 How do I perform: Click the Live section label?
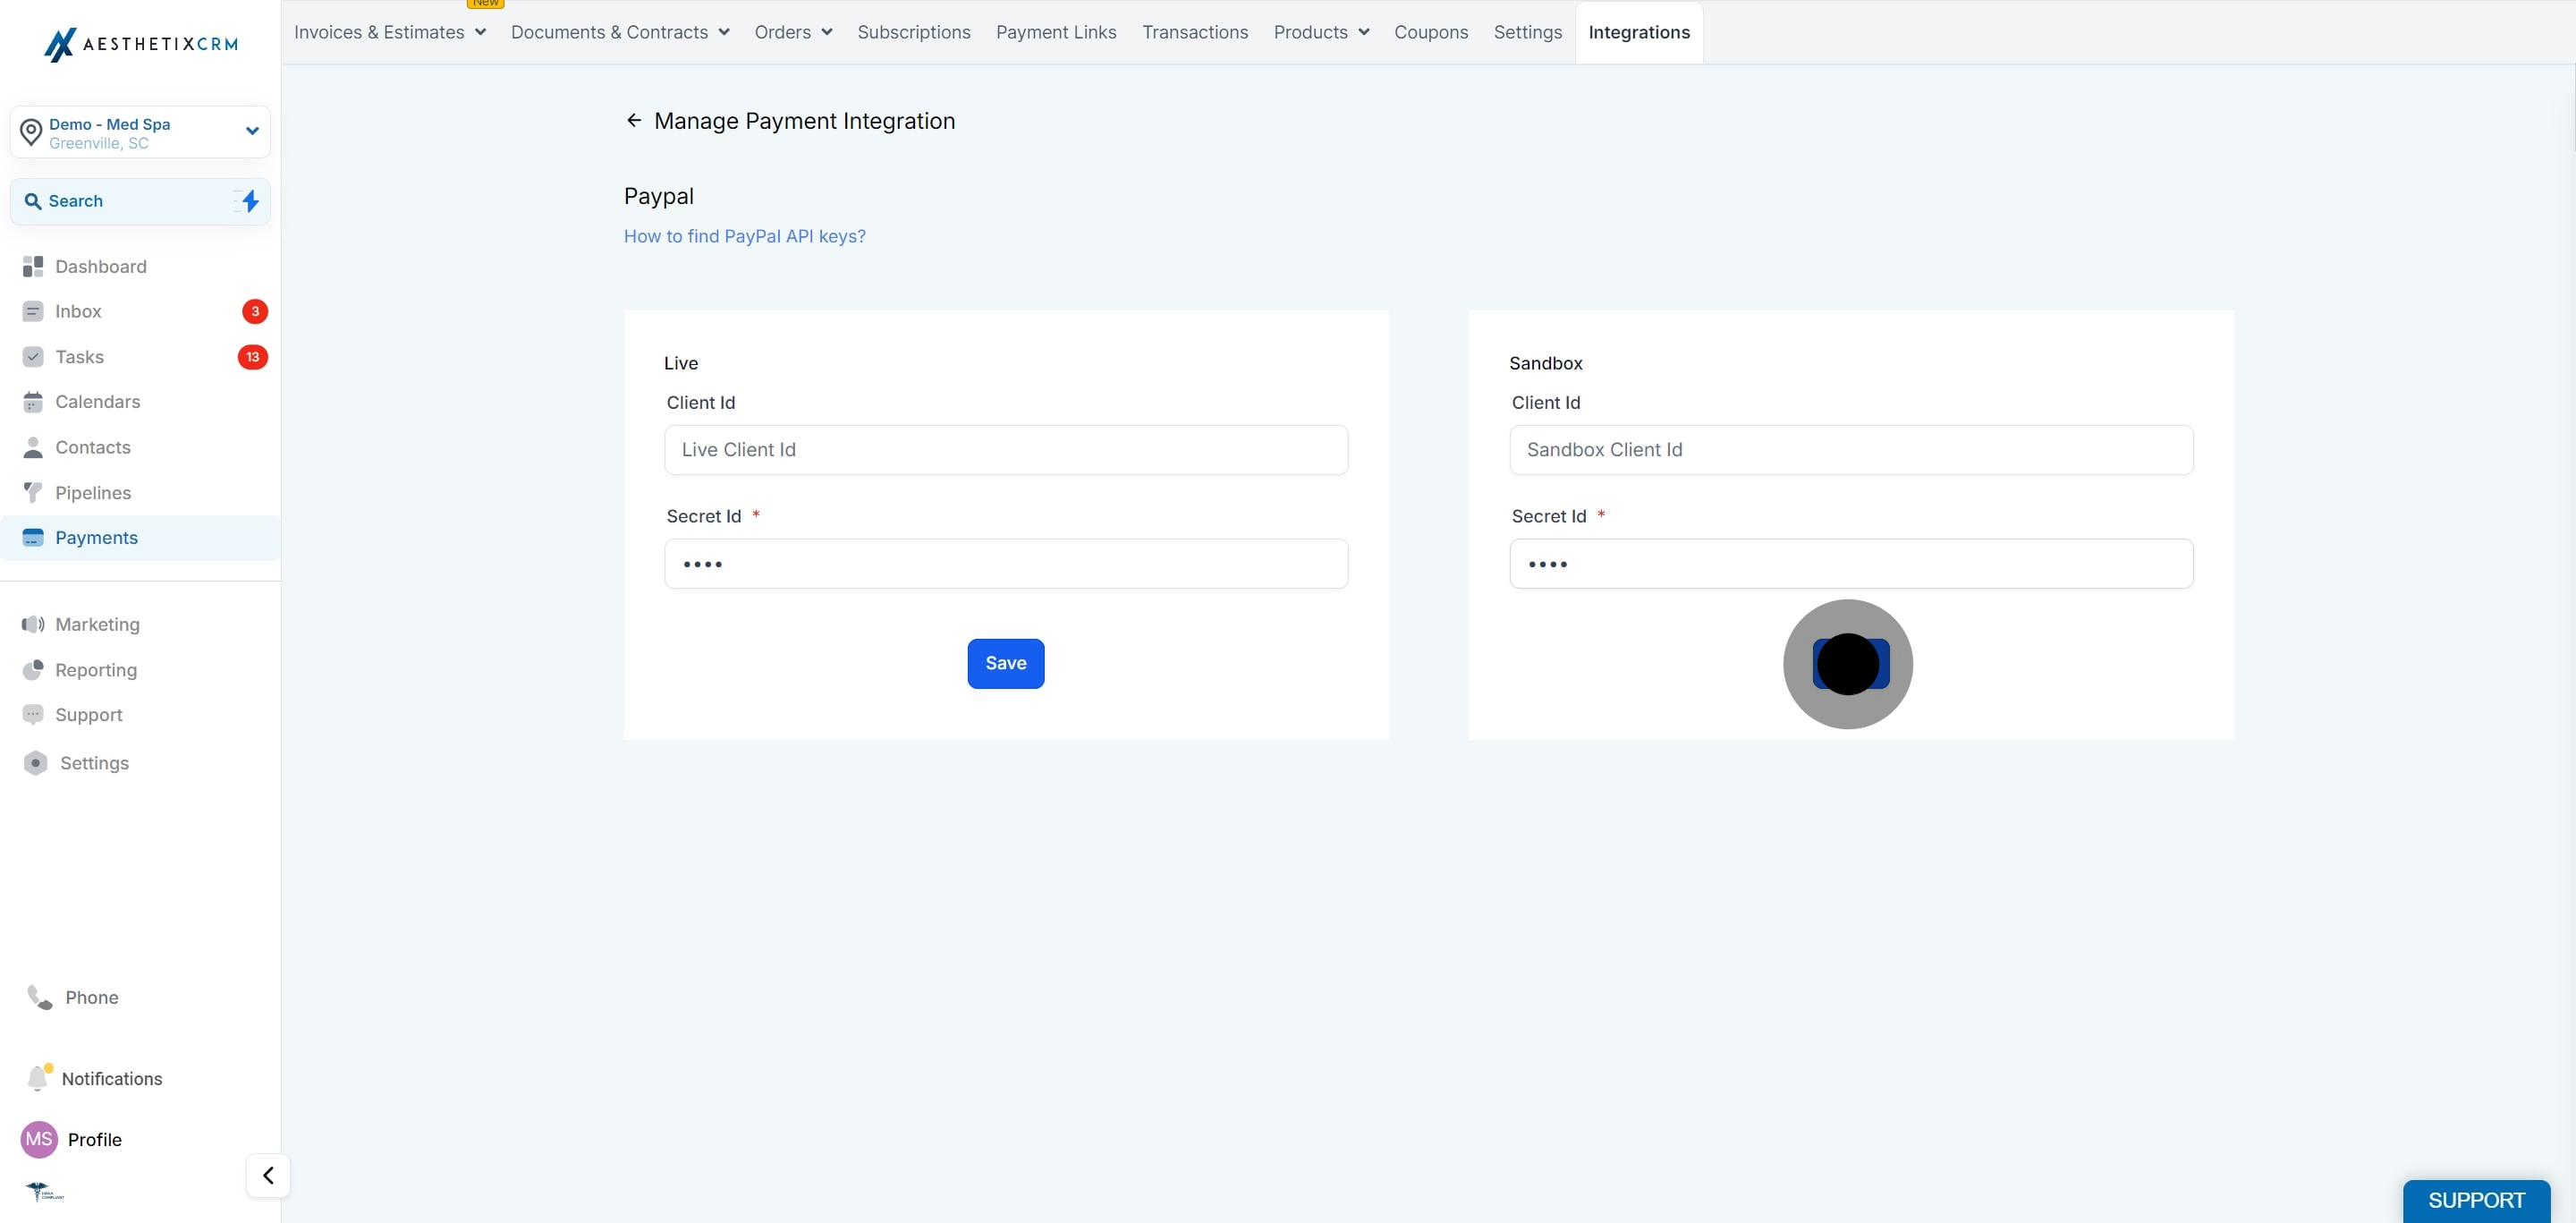pos(681,363)
